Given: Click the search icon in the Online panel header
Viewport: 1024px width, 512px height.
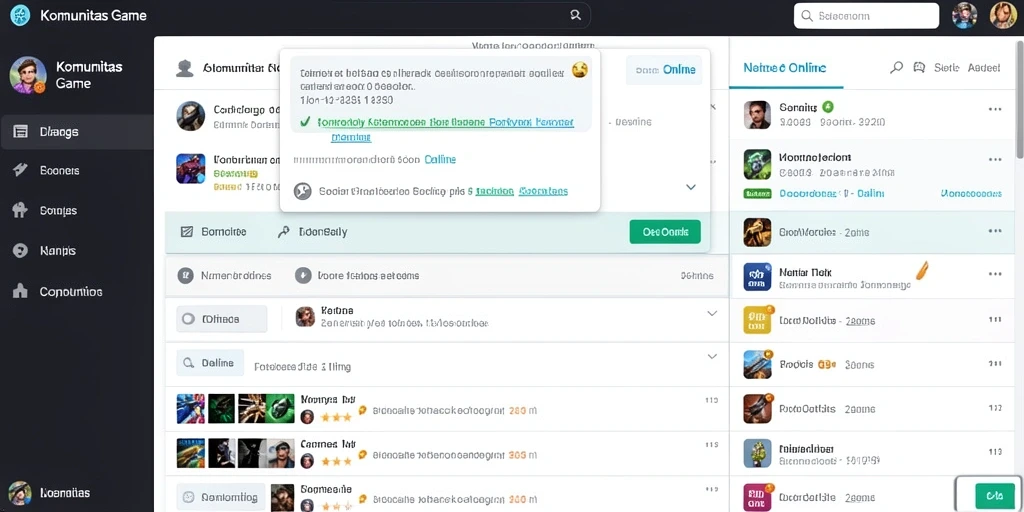Looking at the screenshot, I should (x=897, y=67).
